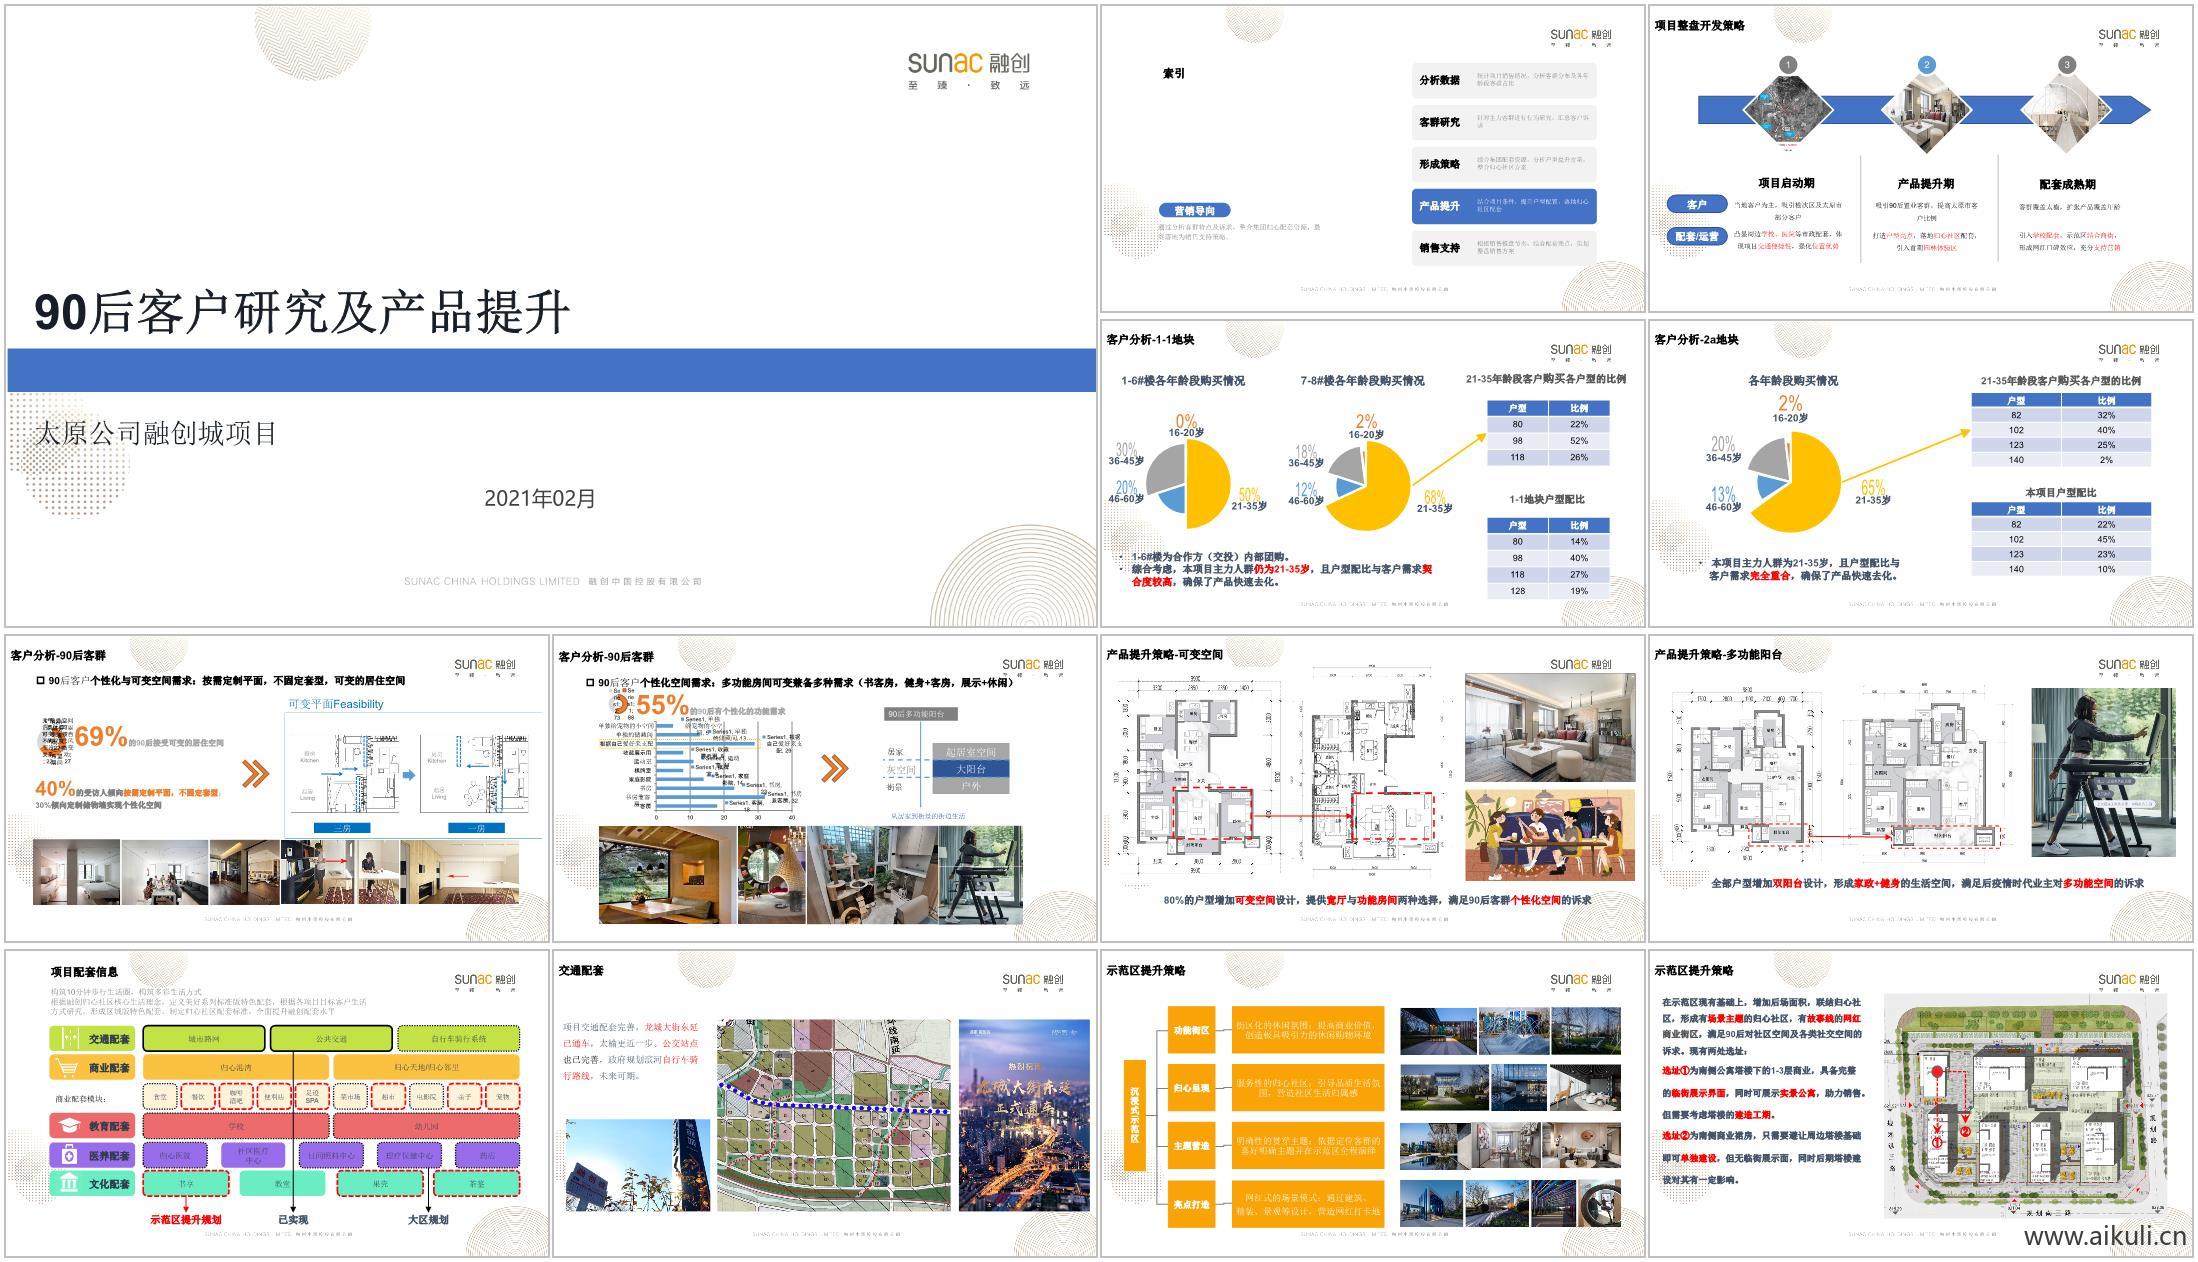The image size is (2198, 1262).
Task: Click the blue 营销导向 pill button
Action: tap(1195, 210)
